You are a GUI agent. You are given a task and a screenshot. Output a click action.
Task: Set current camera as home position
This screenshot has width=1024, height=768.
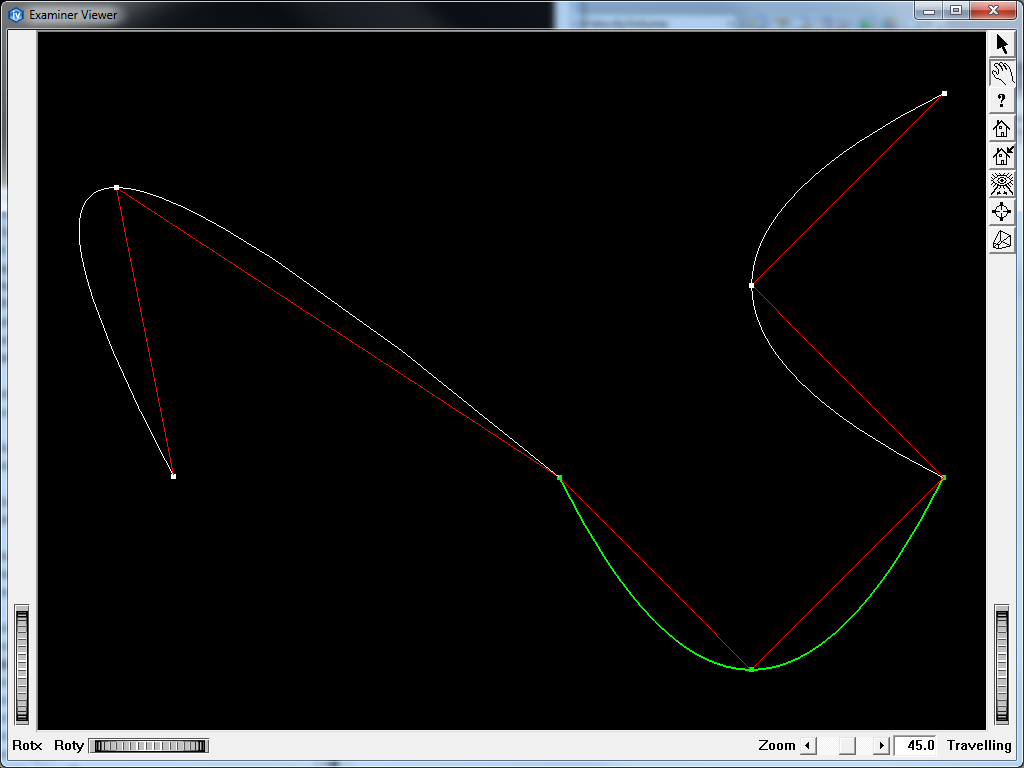pyautogui.click(x=1001, y=155)
